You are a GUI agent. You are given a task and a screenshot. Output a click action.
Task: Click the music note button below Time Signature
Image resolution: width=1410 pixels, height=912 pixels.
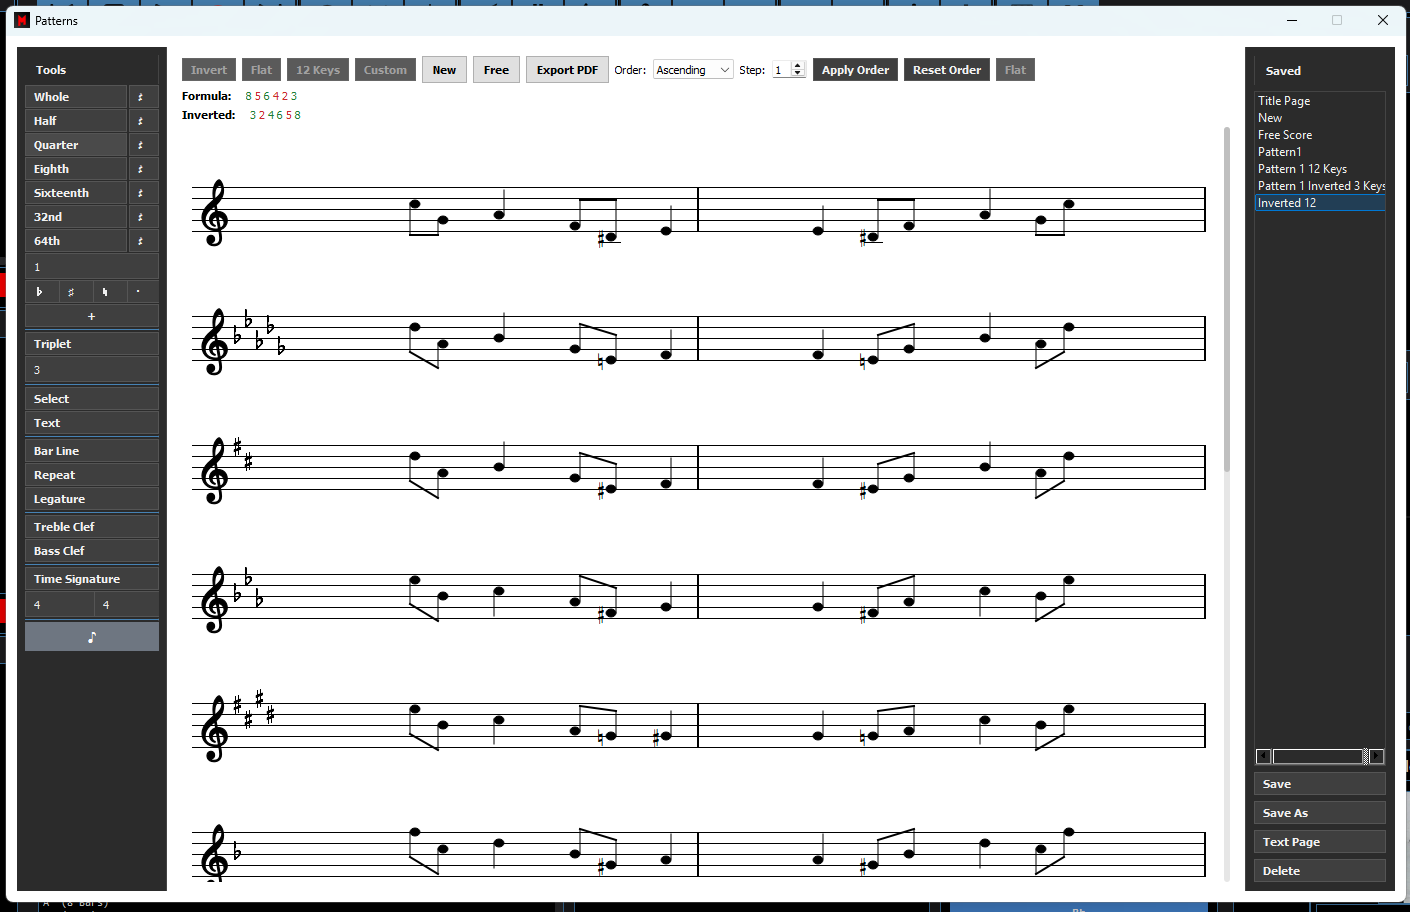(92, 637)
